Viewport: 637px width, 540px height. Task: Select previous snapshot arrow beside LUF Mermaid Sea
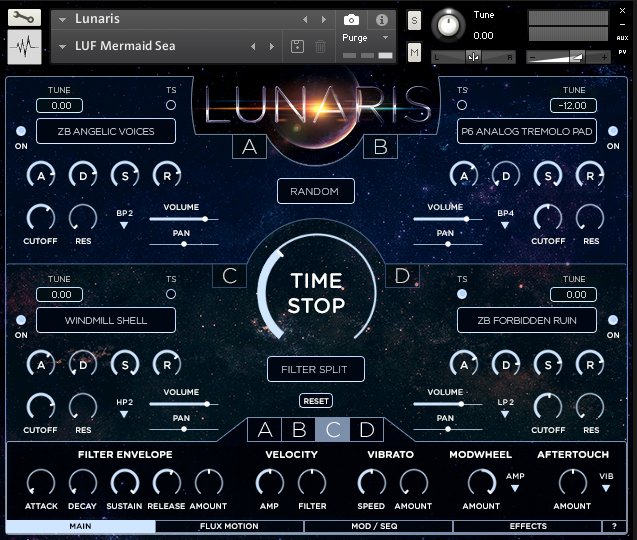253,46
